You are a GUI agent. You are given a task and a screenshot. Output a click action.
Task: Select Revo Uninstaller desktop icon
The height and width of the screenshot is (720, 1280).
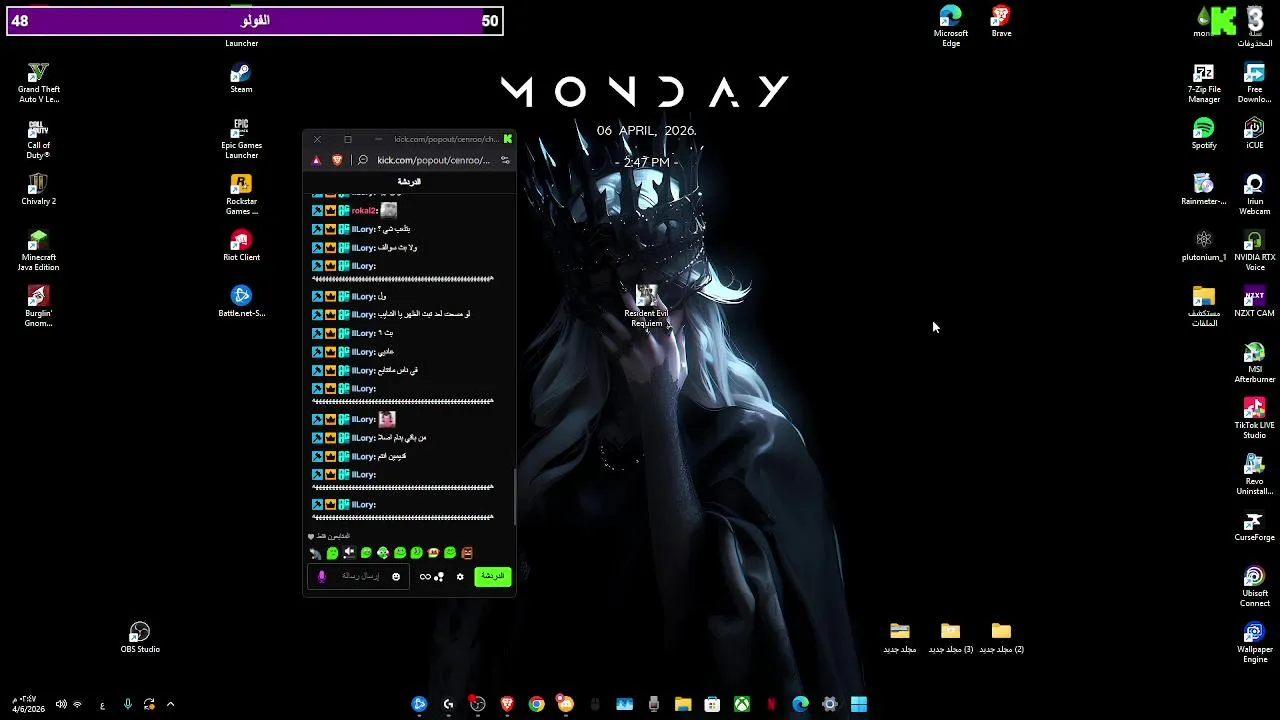click(x=1254, y=475)
